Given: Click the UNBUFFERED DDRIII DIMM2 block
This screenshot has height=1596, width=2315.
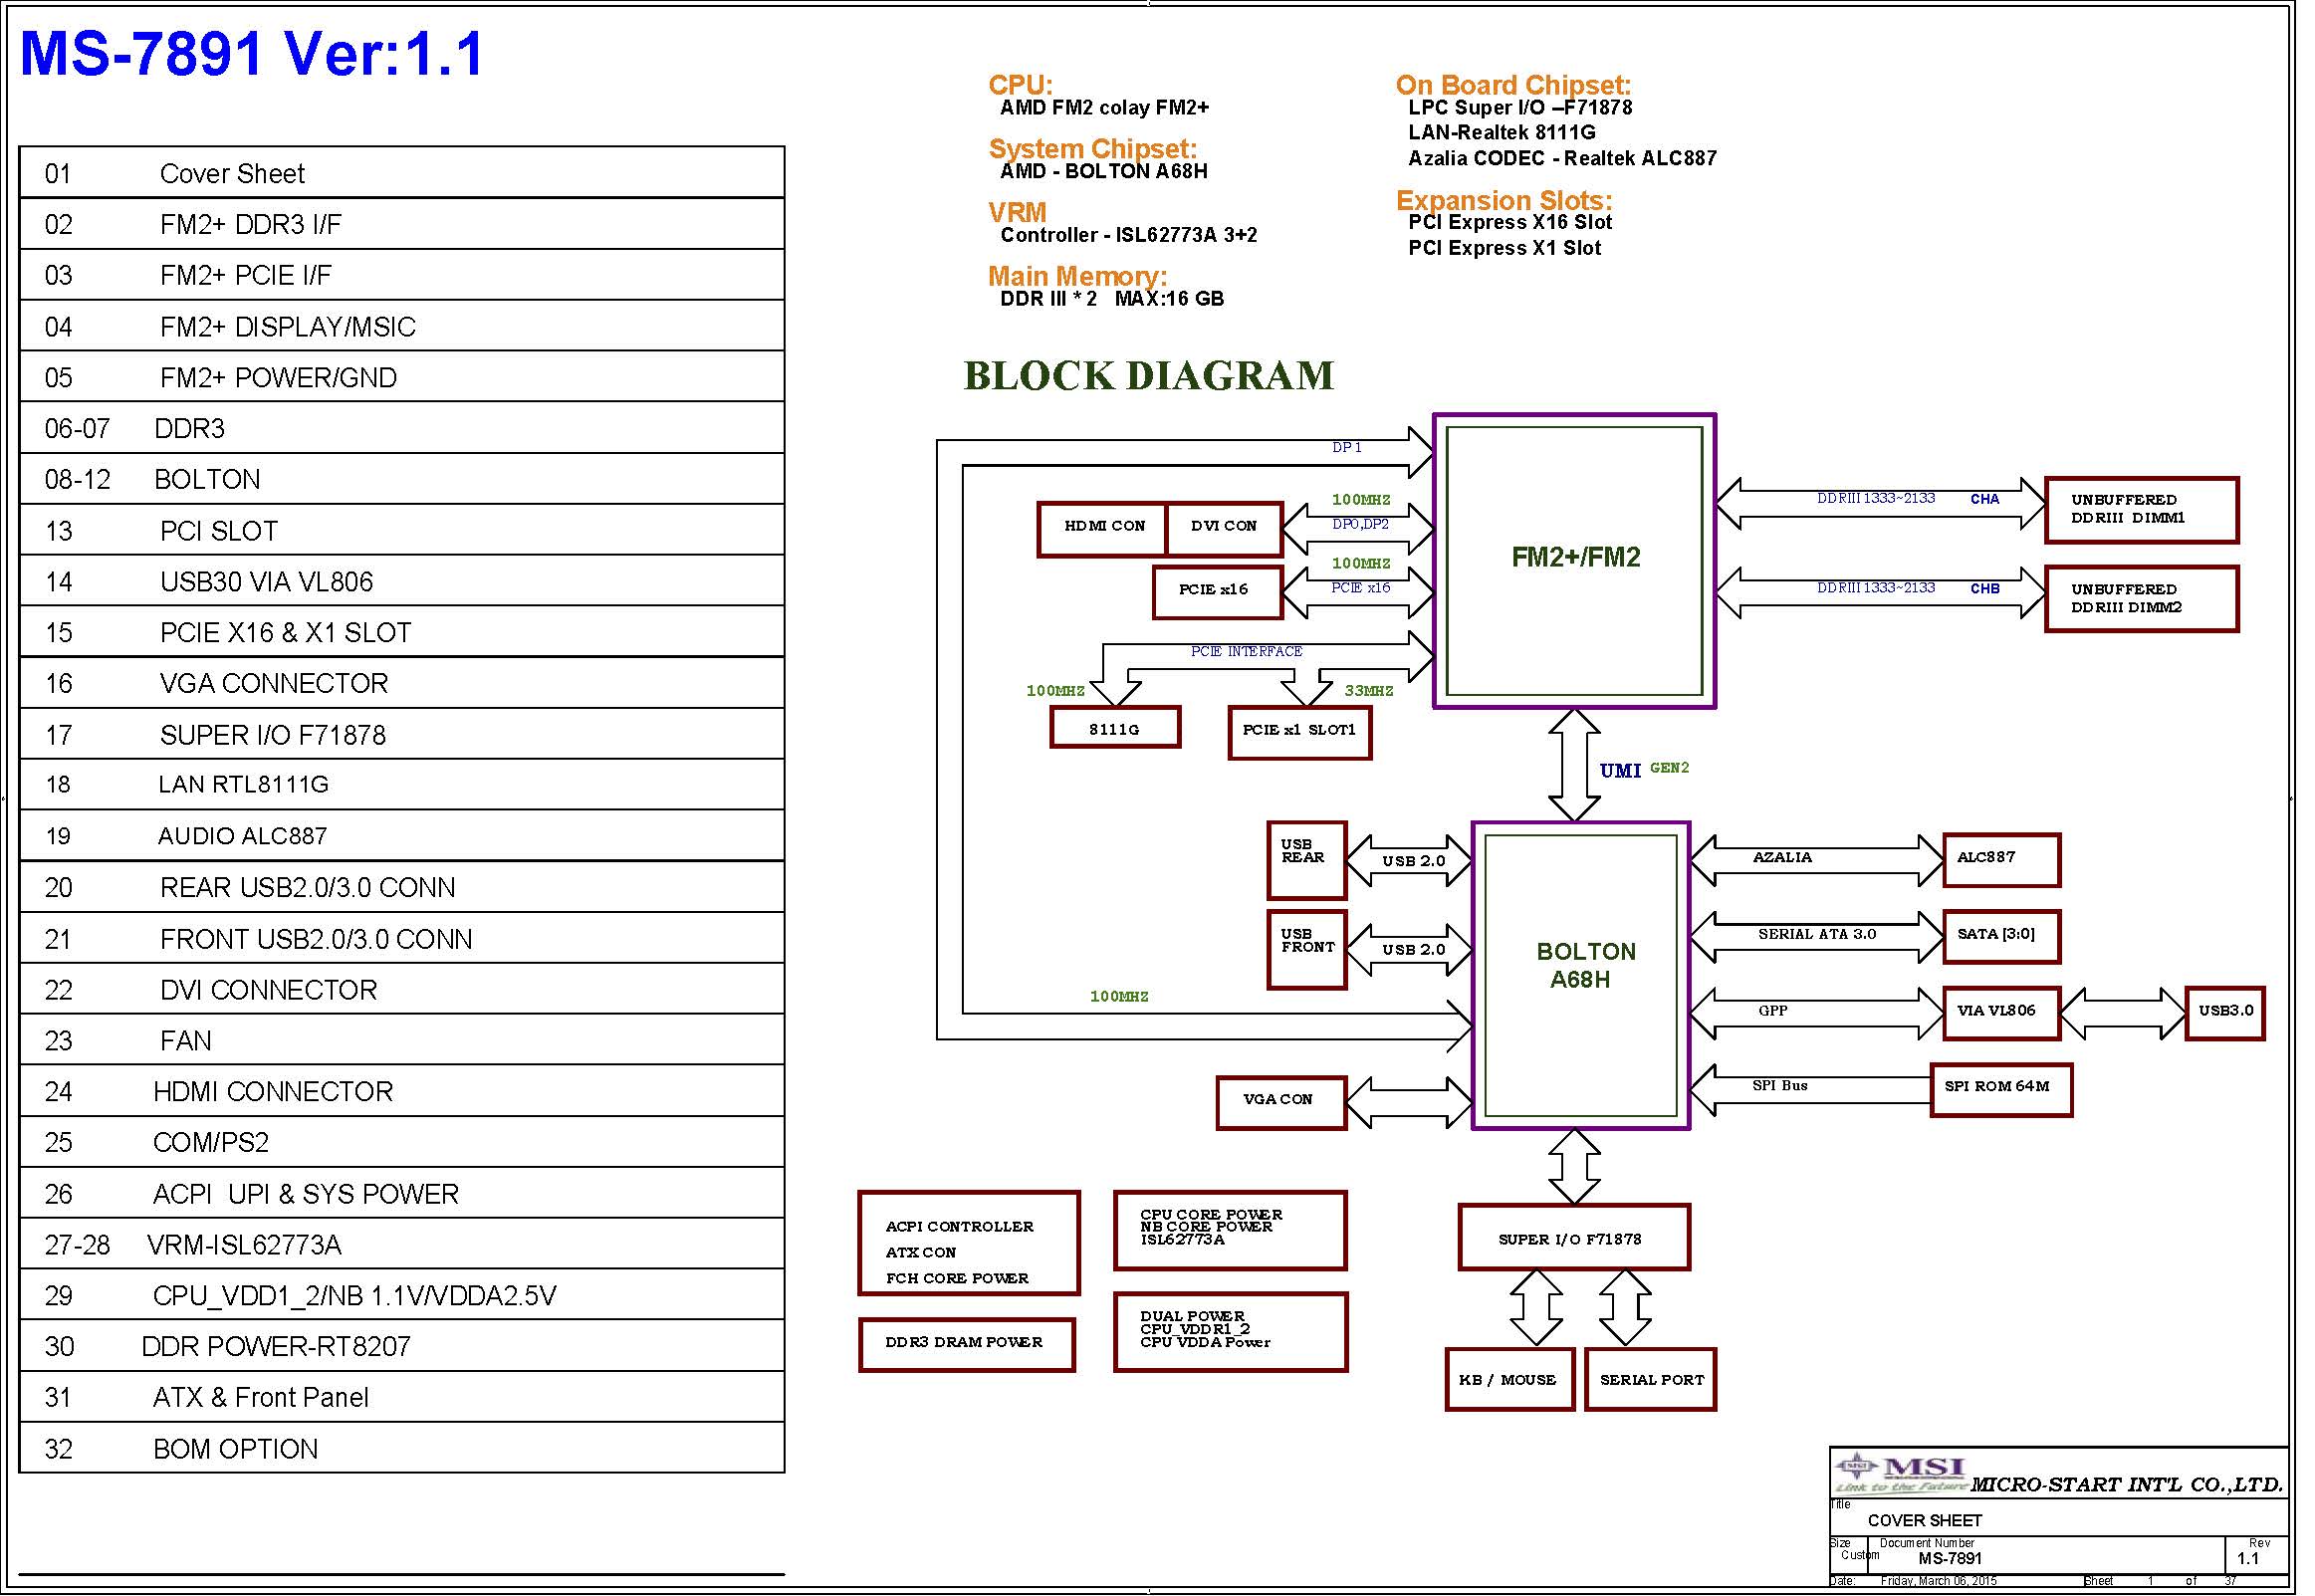Looking at the screenshot, I should coord(2142,599).
